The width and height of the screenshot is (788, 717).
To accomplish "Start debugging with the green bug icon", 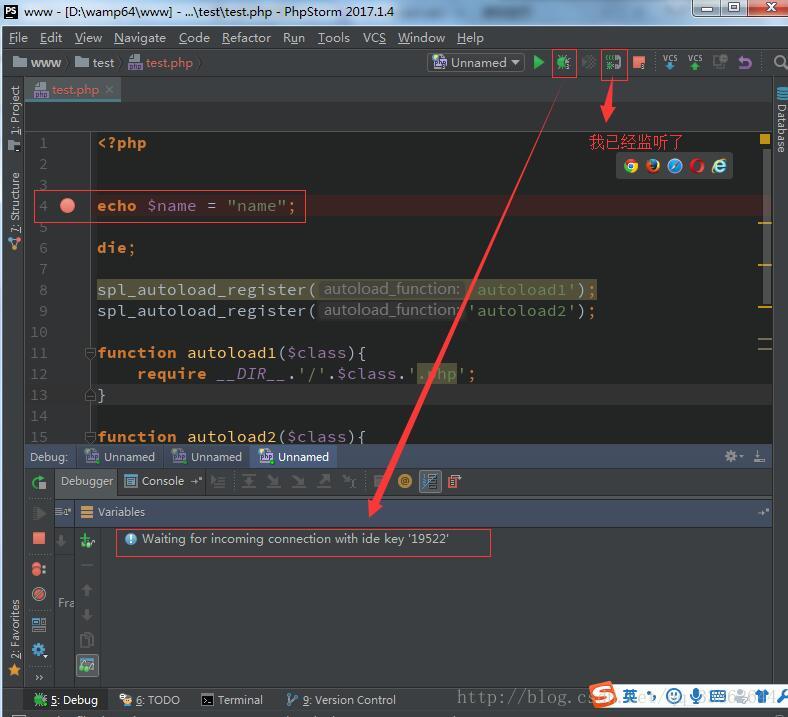I will click(x=563, y=62).
